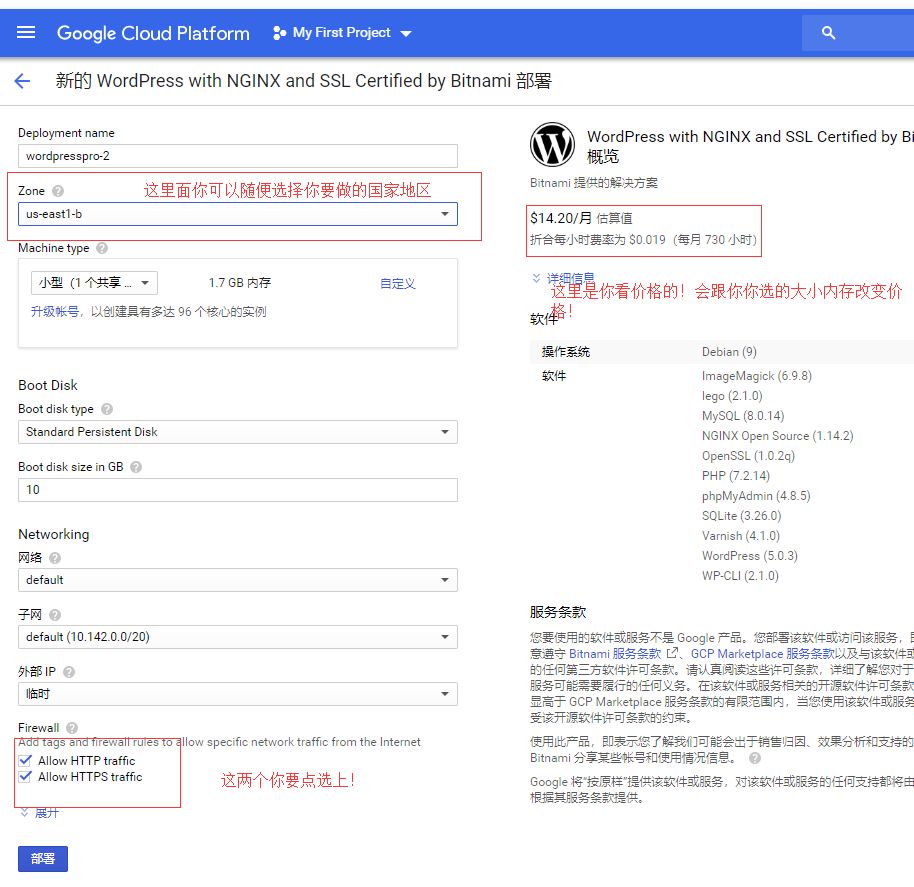Open the My First Project selector
The height and width of the screenshot is (887, 914).
[x=342, y=33]
